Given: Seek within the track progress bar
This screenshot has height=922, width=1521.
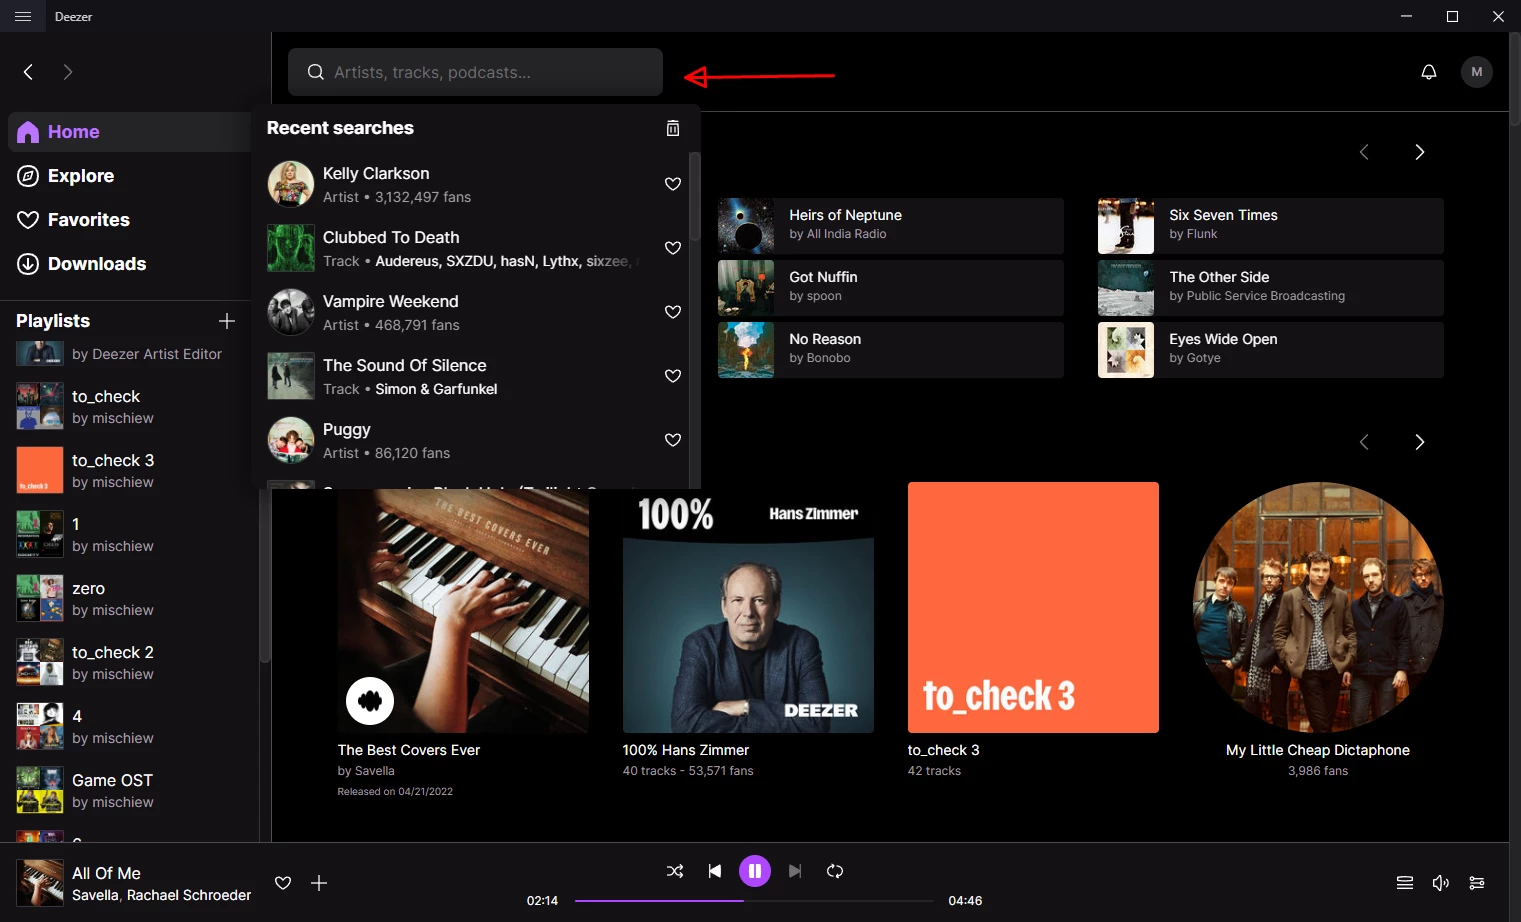Looking at the screenshot, I should 755,901.
